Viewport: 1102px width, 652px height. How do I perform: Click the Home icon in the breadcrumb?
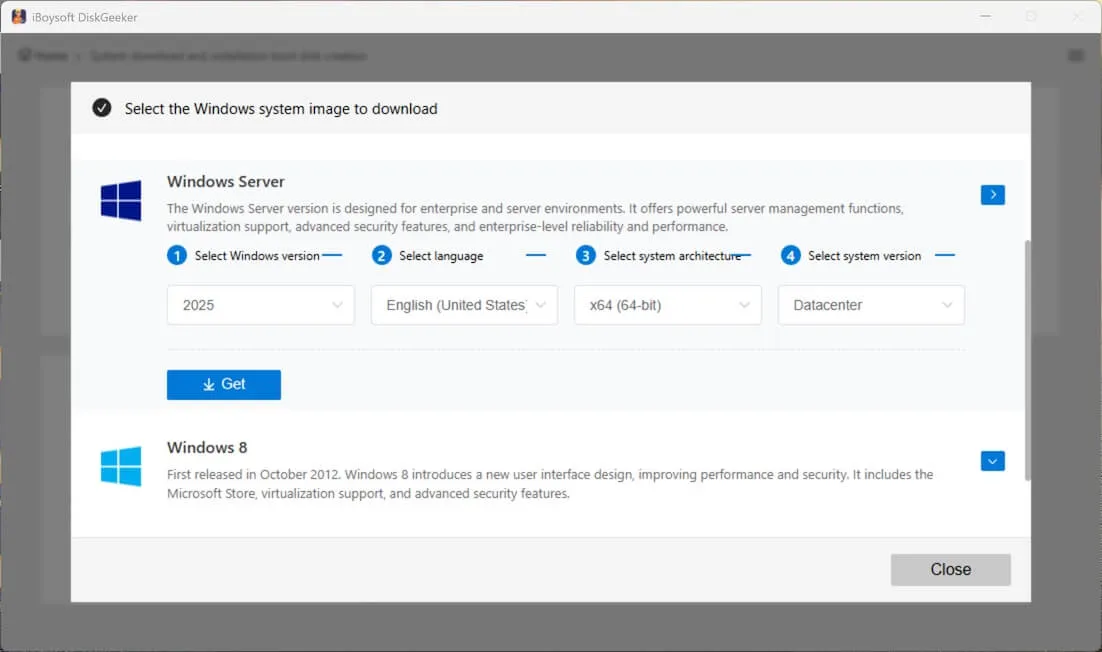23,55
